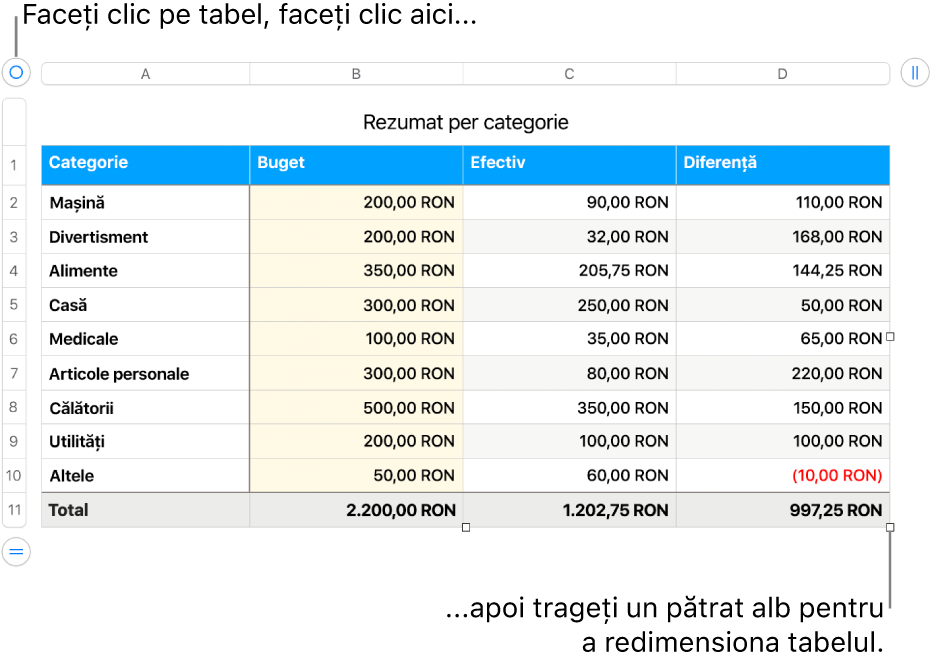Screen dimensions: 934x662
Task: Click the 168,00 RON difference cell
Action: (x=783, y=237)
